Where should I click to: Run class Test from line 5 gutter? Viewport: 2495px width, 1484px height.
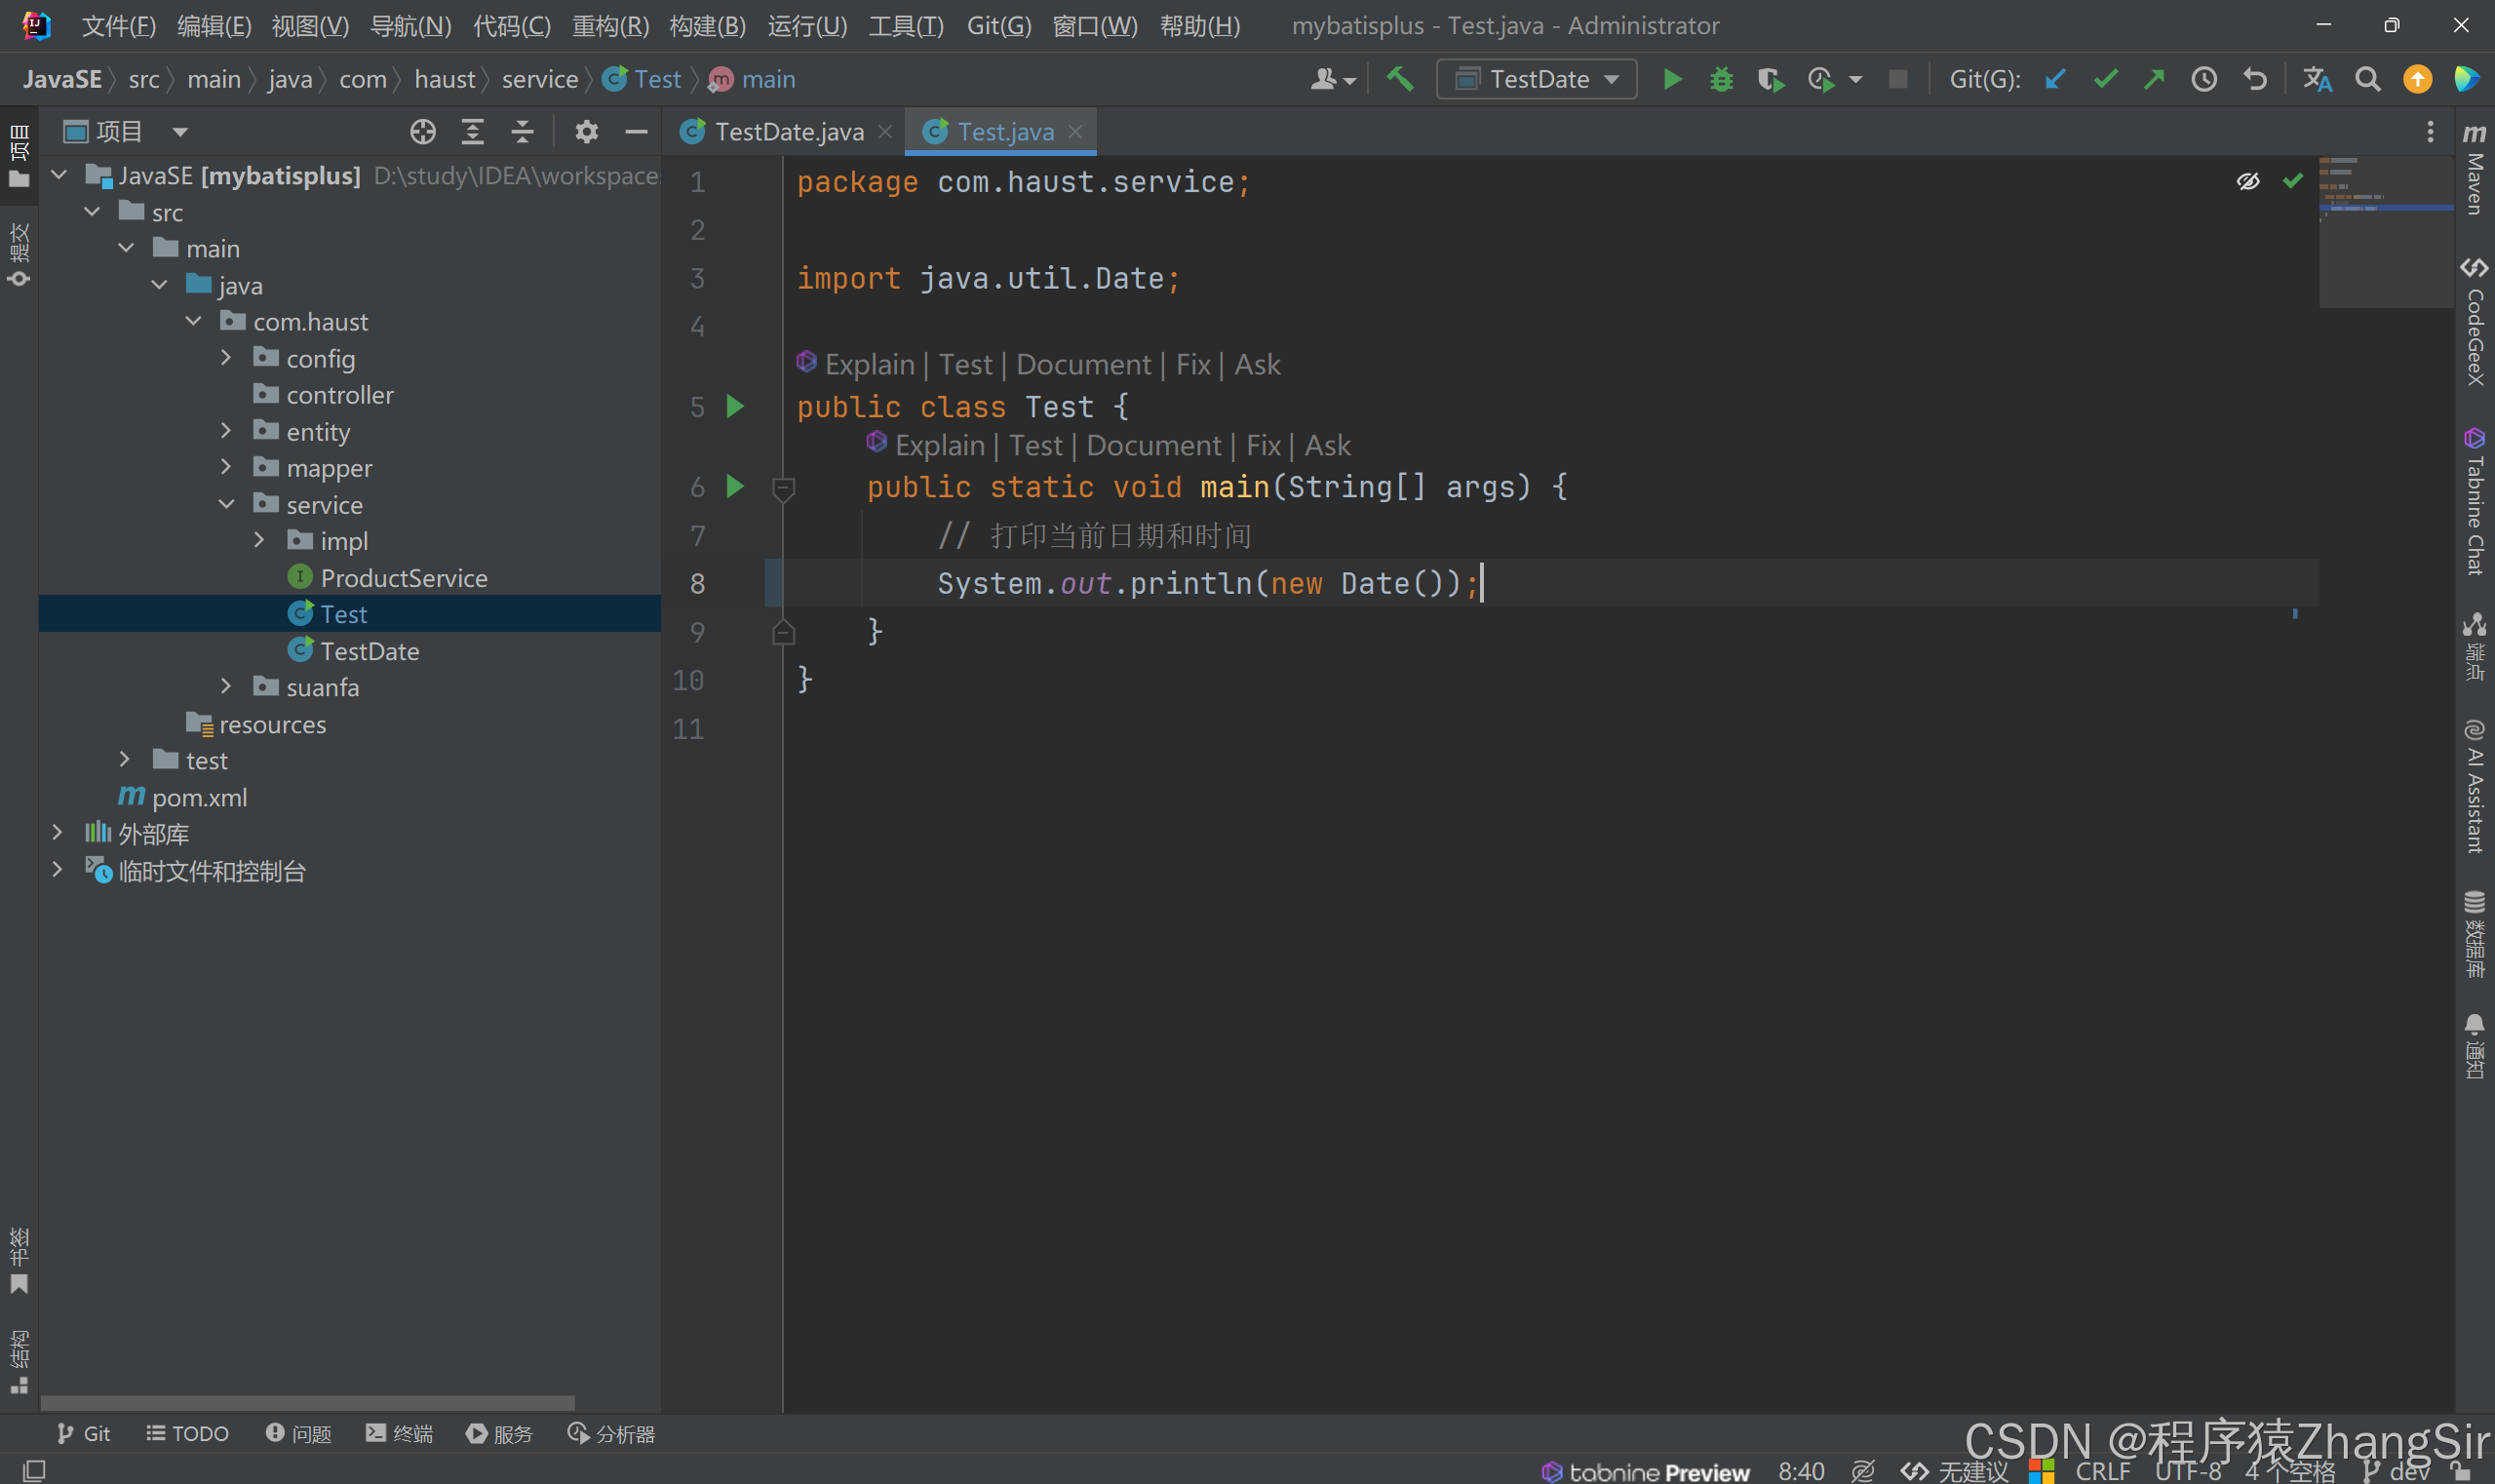coord(735,406)
